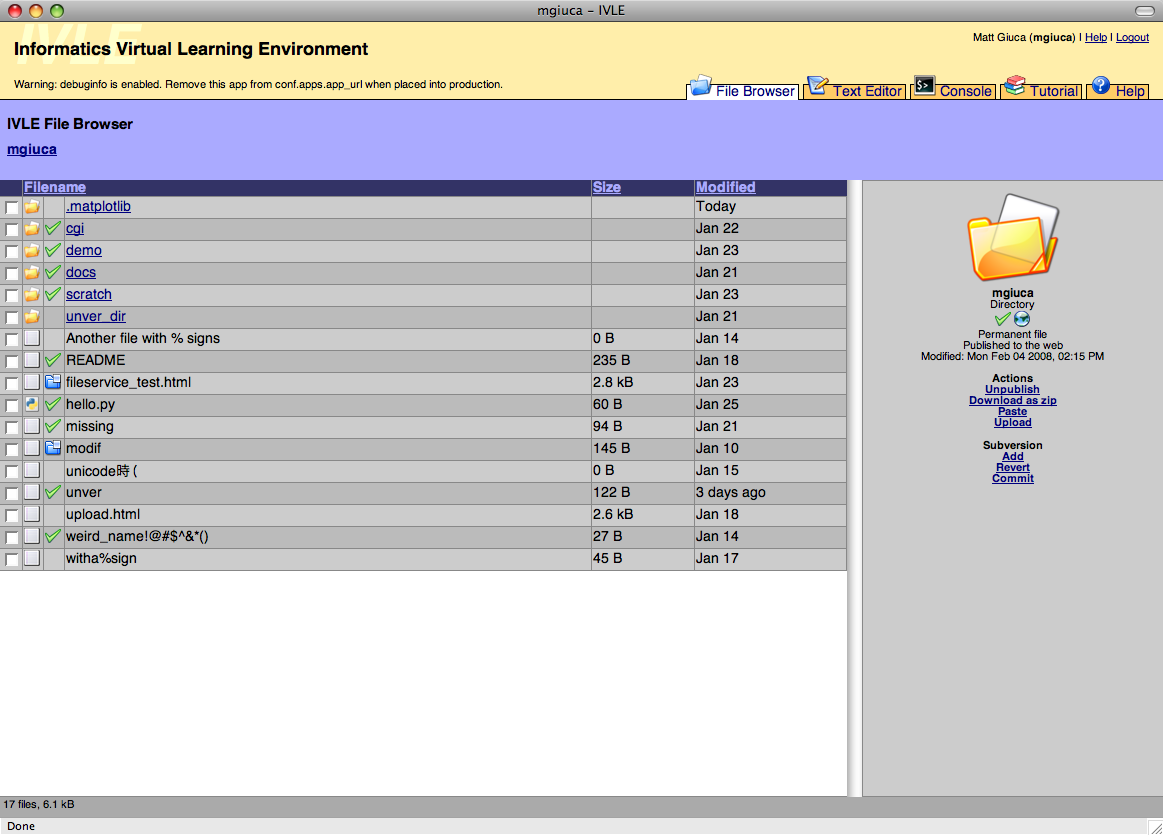Go to the Tutorial tab
This screenshot has height=835, width=1163.
point(1041,89)
